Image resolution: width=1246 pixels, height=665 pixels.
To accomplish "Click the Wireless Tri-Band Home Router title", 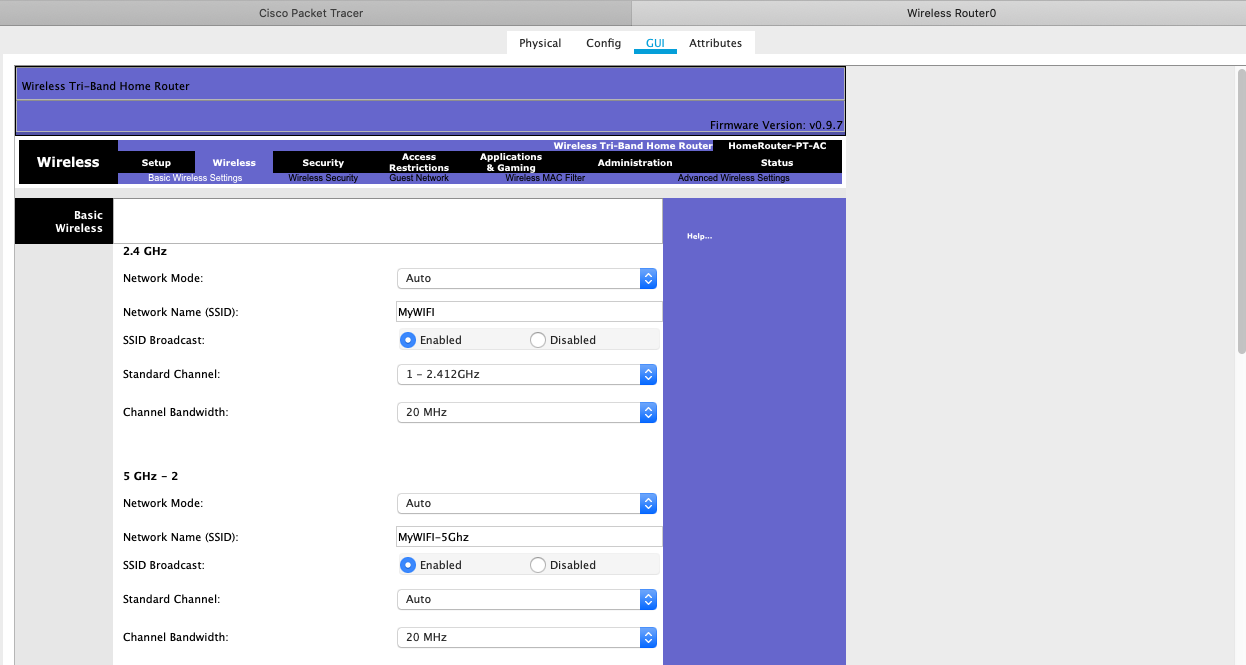I will [106, 86].
